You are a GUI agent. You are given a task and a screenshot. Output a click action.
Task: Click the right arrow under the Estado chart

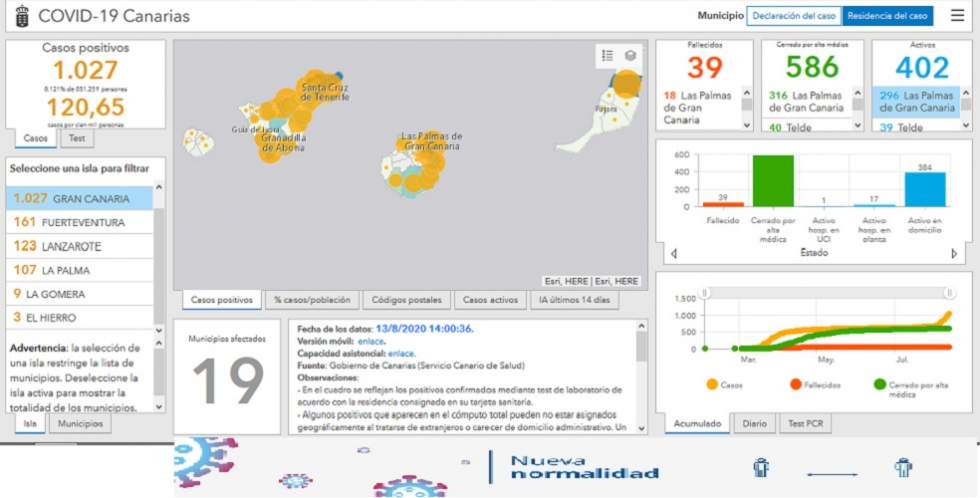(x=954, y=254)
